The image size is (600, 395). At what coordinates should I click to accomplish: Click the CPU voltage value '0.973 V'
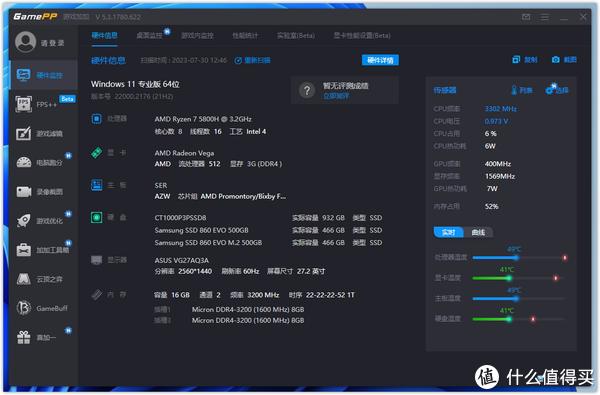point(496,121)
